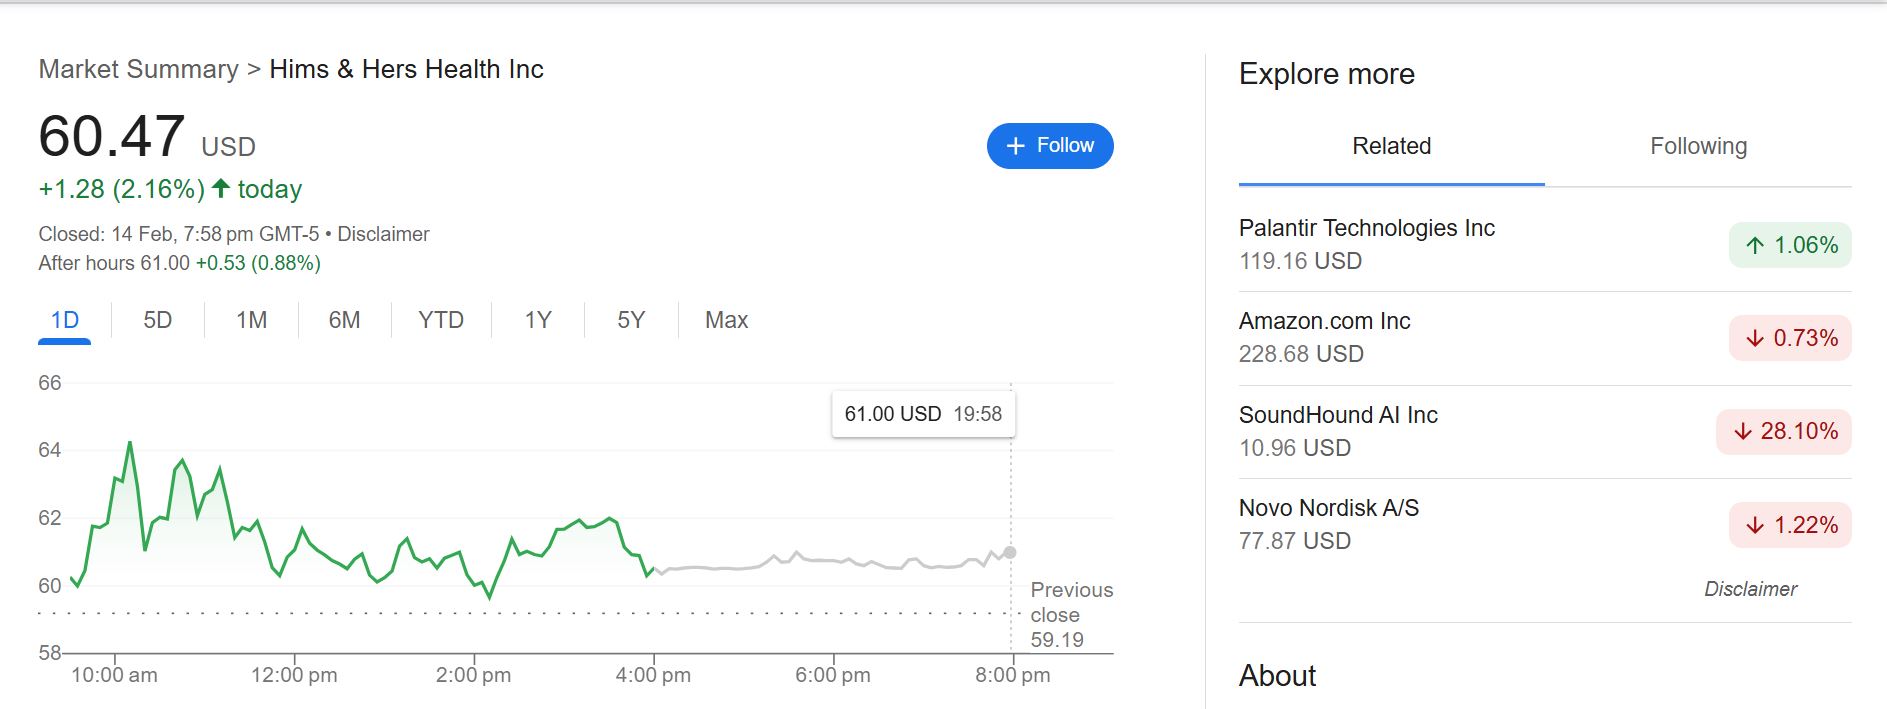The image size is (1887, 709).
Task: Click Amazon's red 0.73% down arrow badge
Action: (1789, 338)
